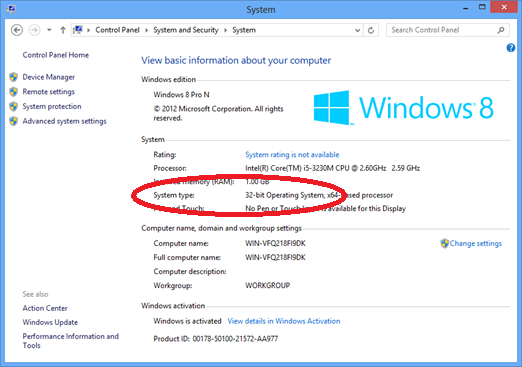Open System protection
This screenshot has height=367, width=522.
pos(52,106)
